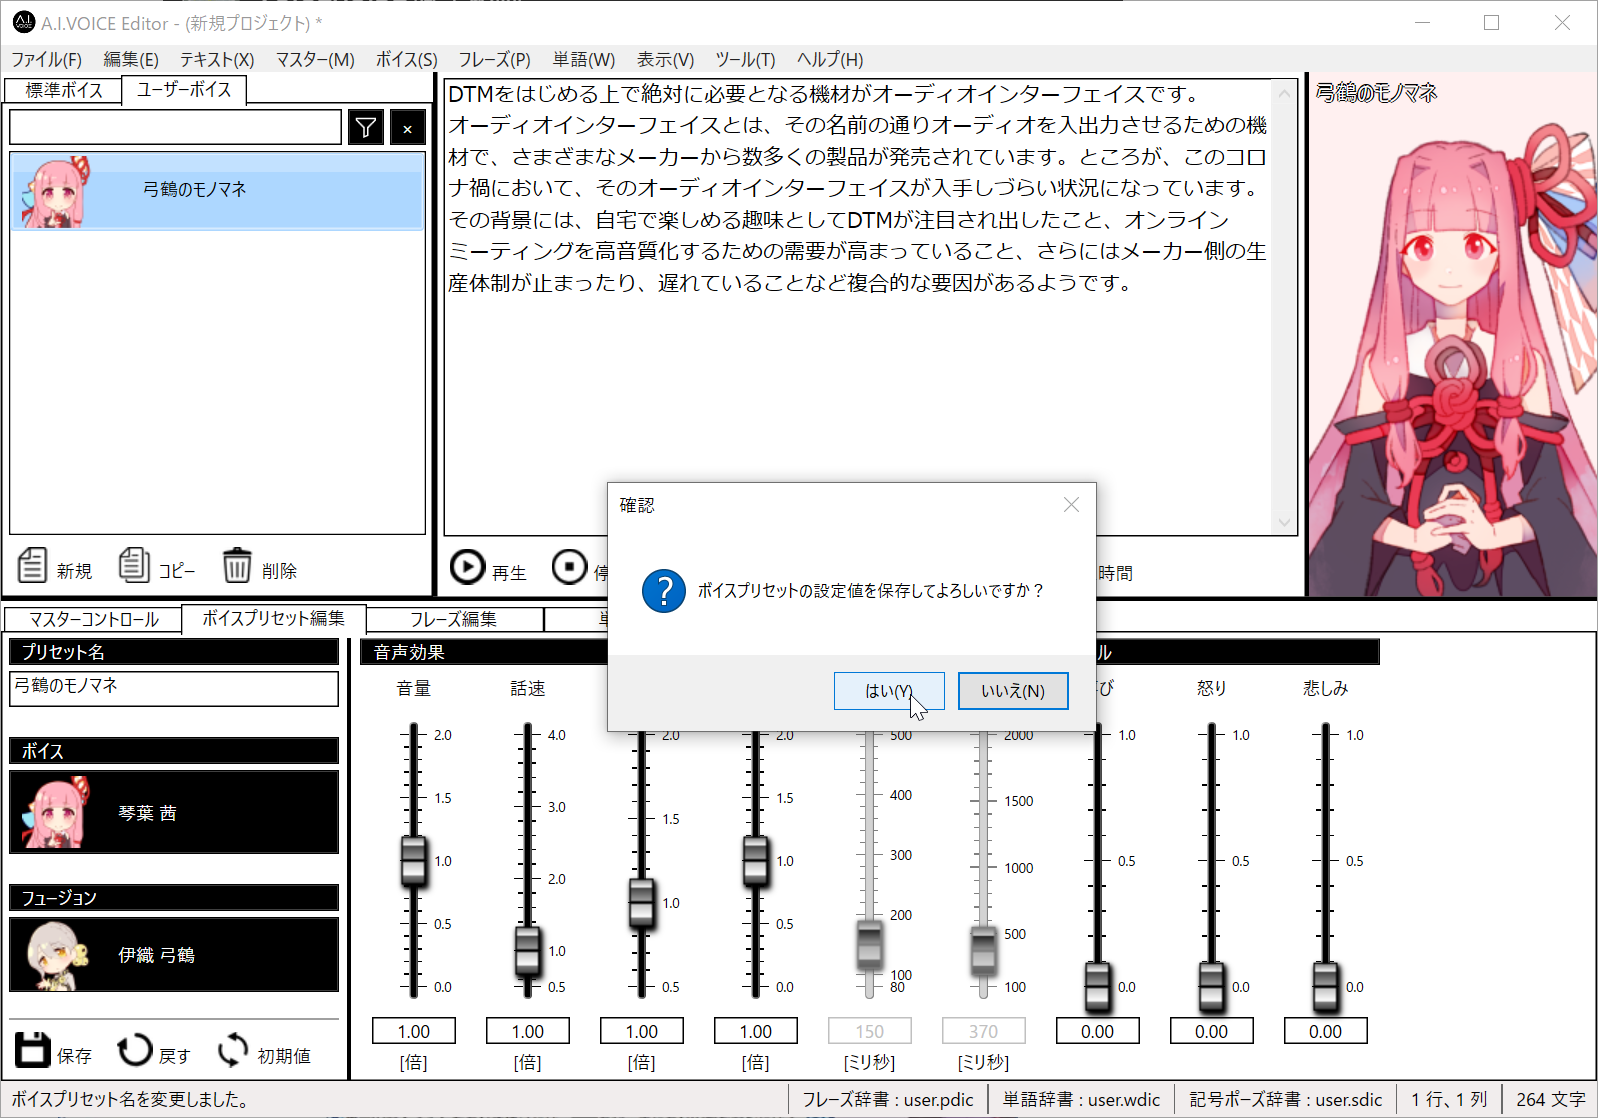Open the 表示(V) menu

[x=665, y=59]
